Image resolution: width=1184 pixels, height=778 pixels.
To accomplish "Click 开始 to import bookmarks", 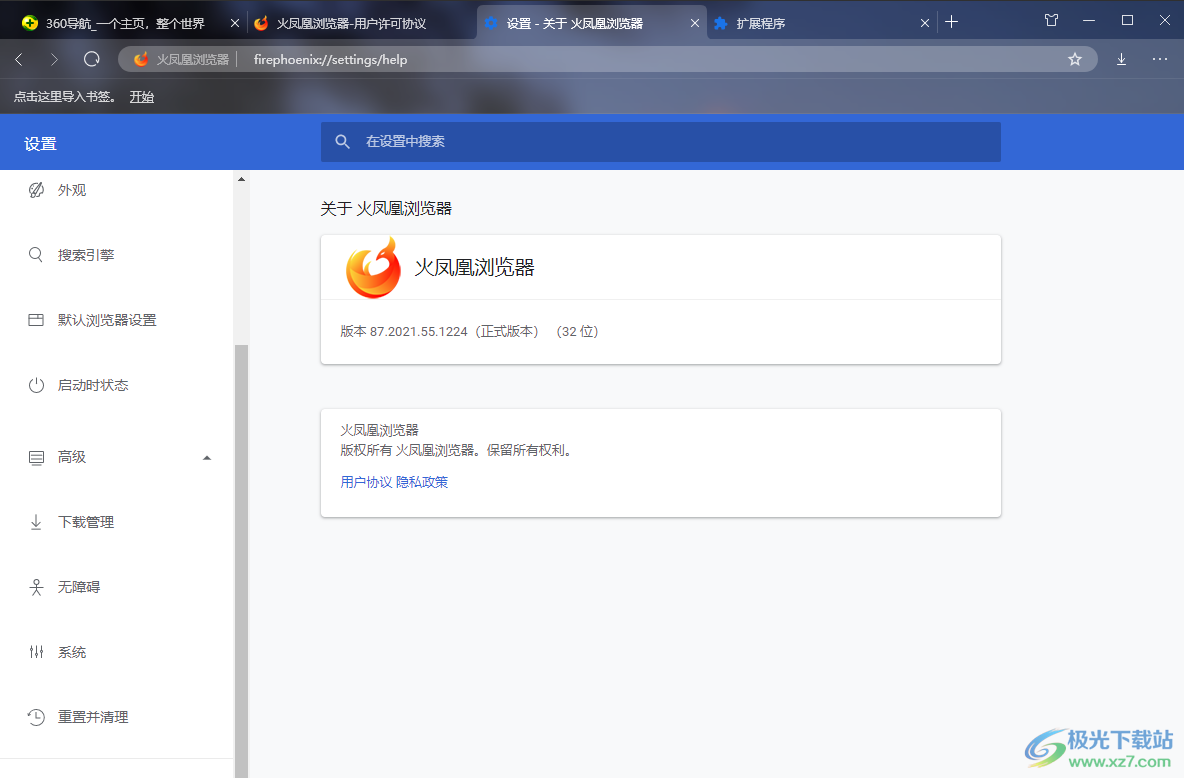I will coord(141,97).
